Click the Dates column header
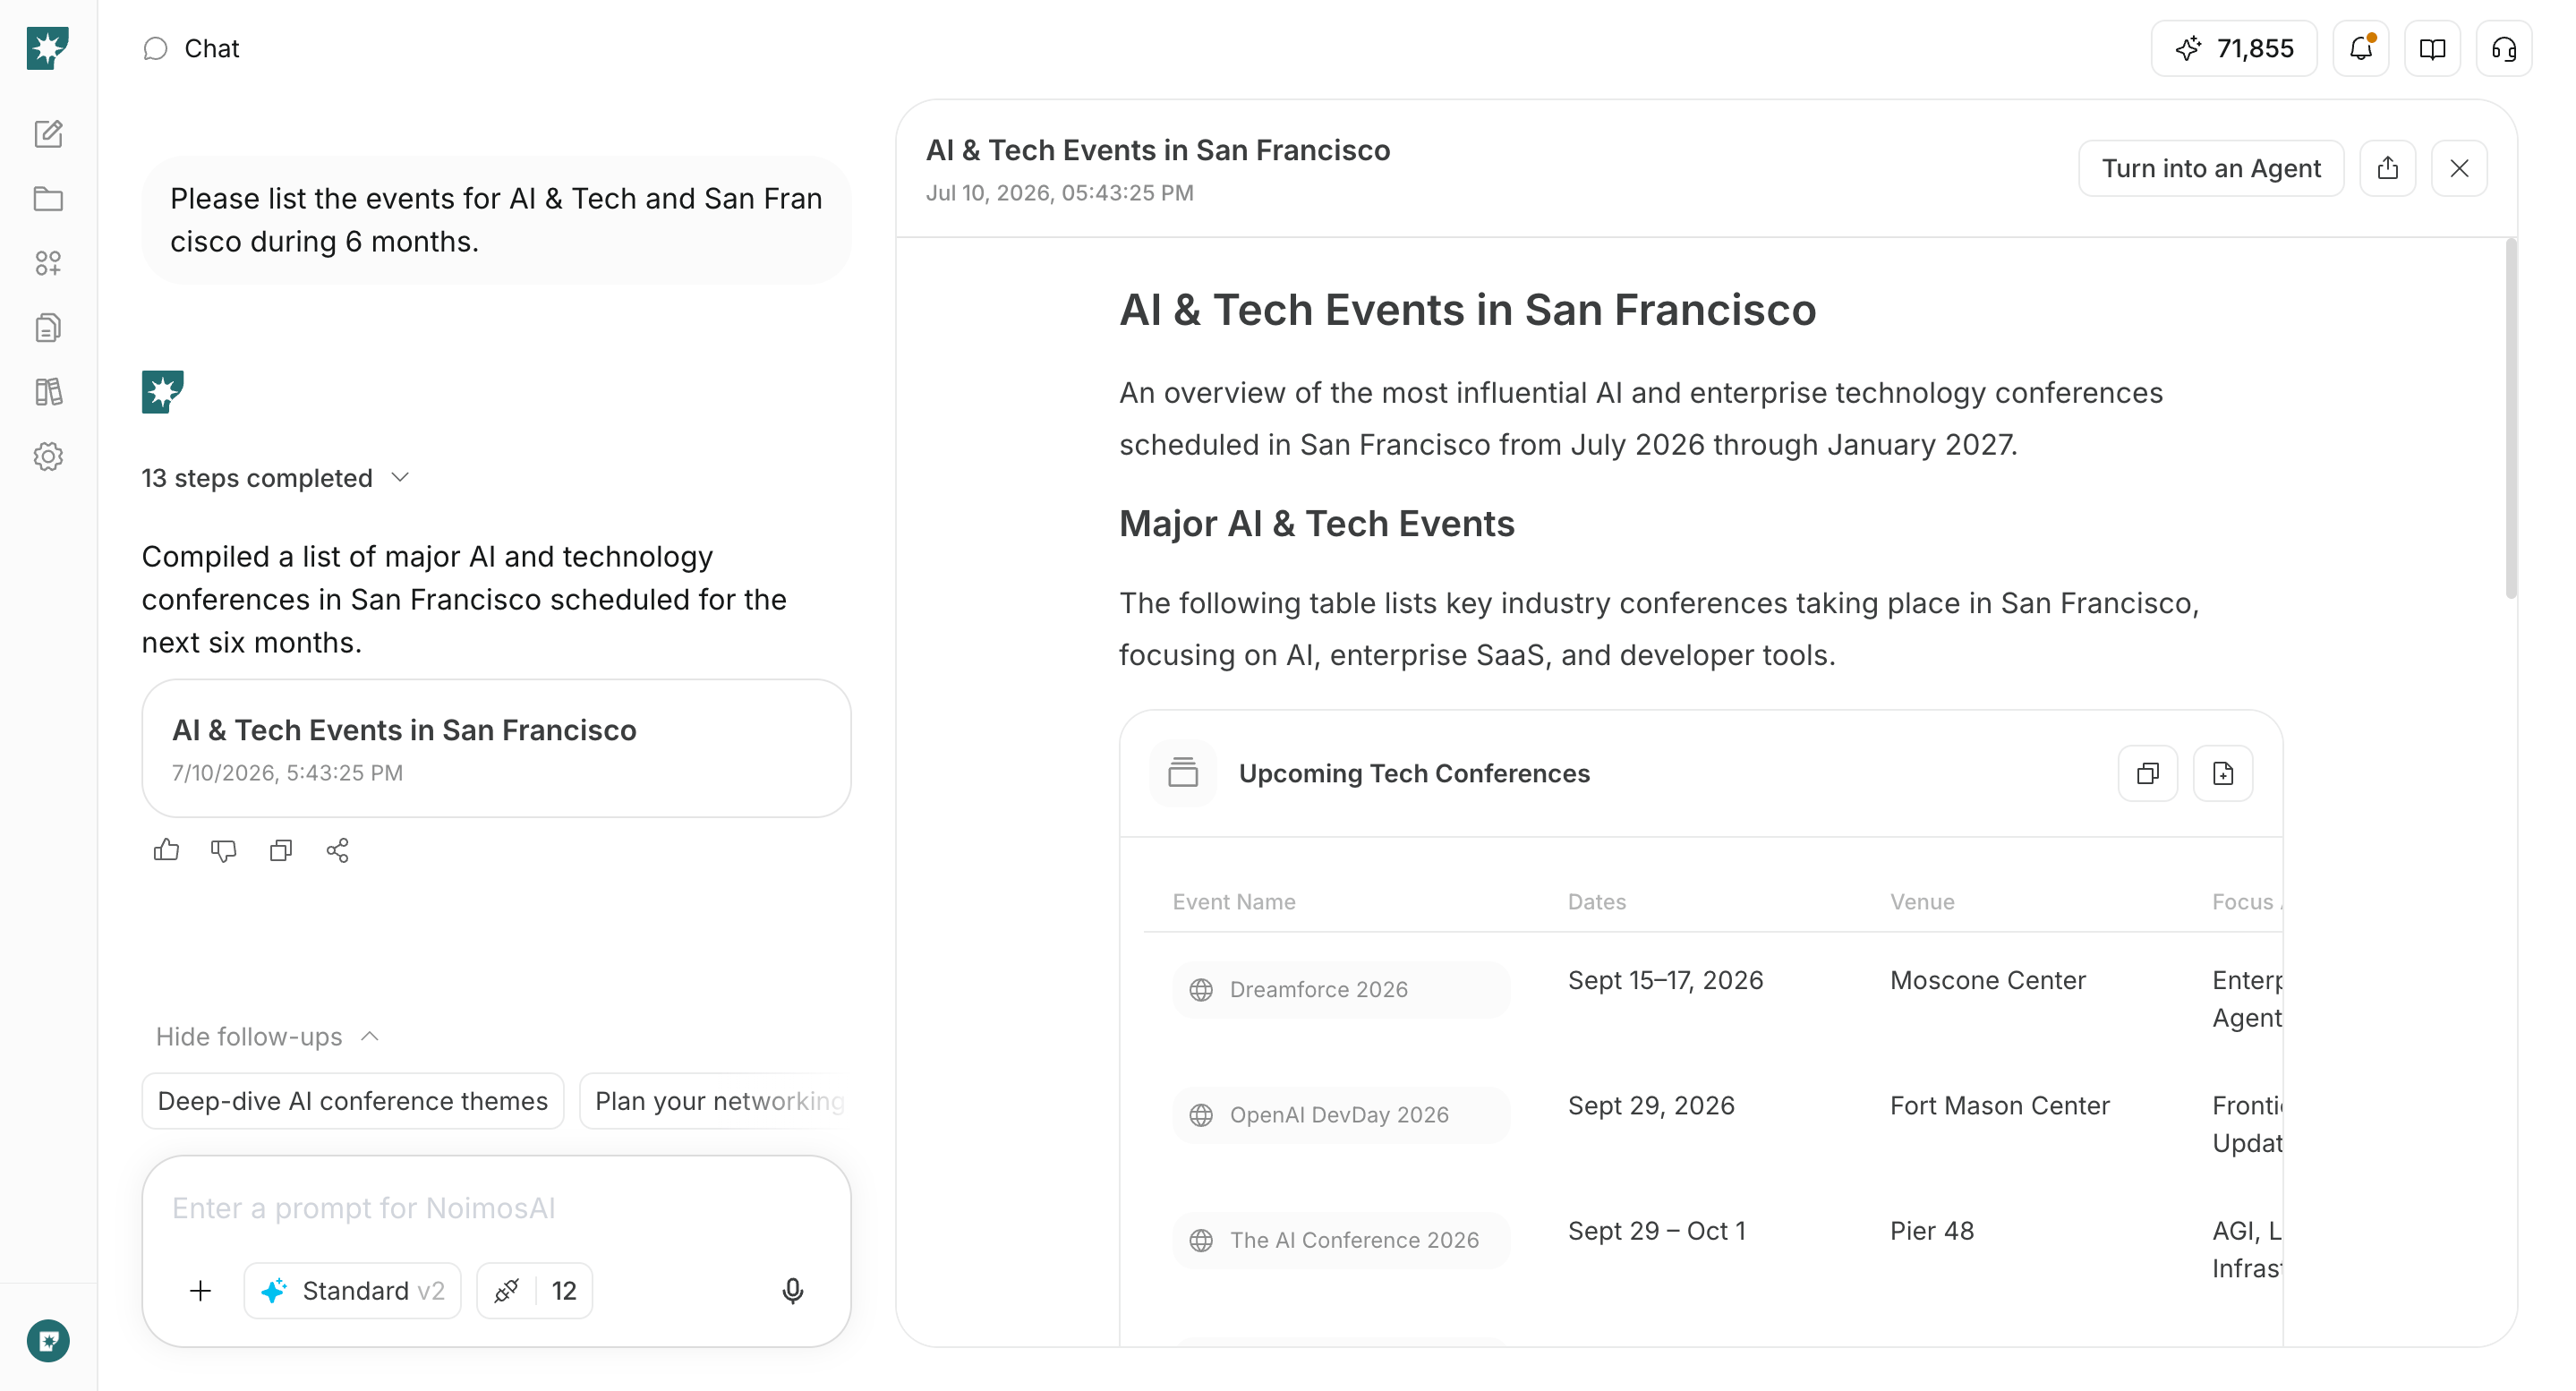 [1596, 901]
